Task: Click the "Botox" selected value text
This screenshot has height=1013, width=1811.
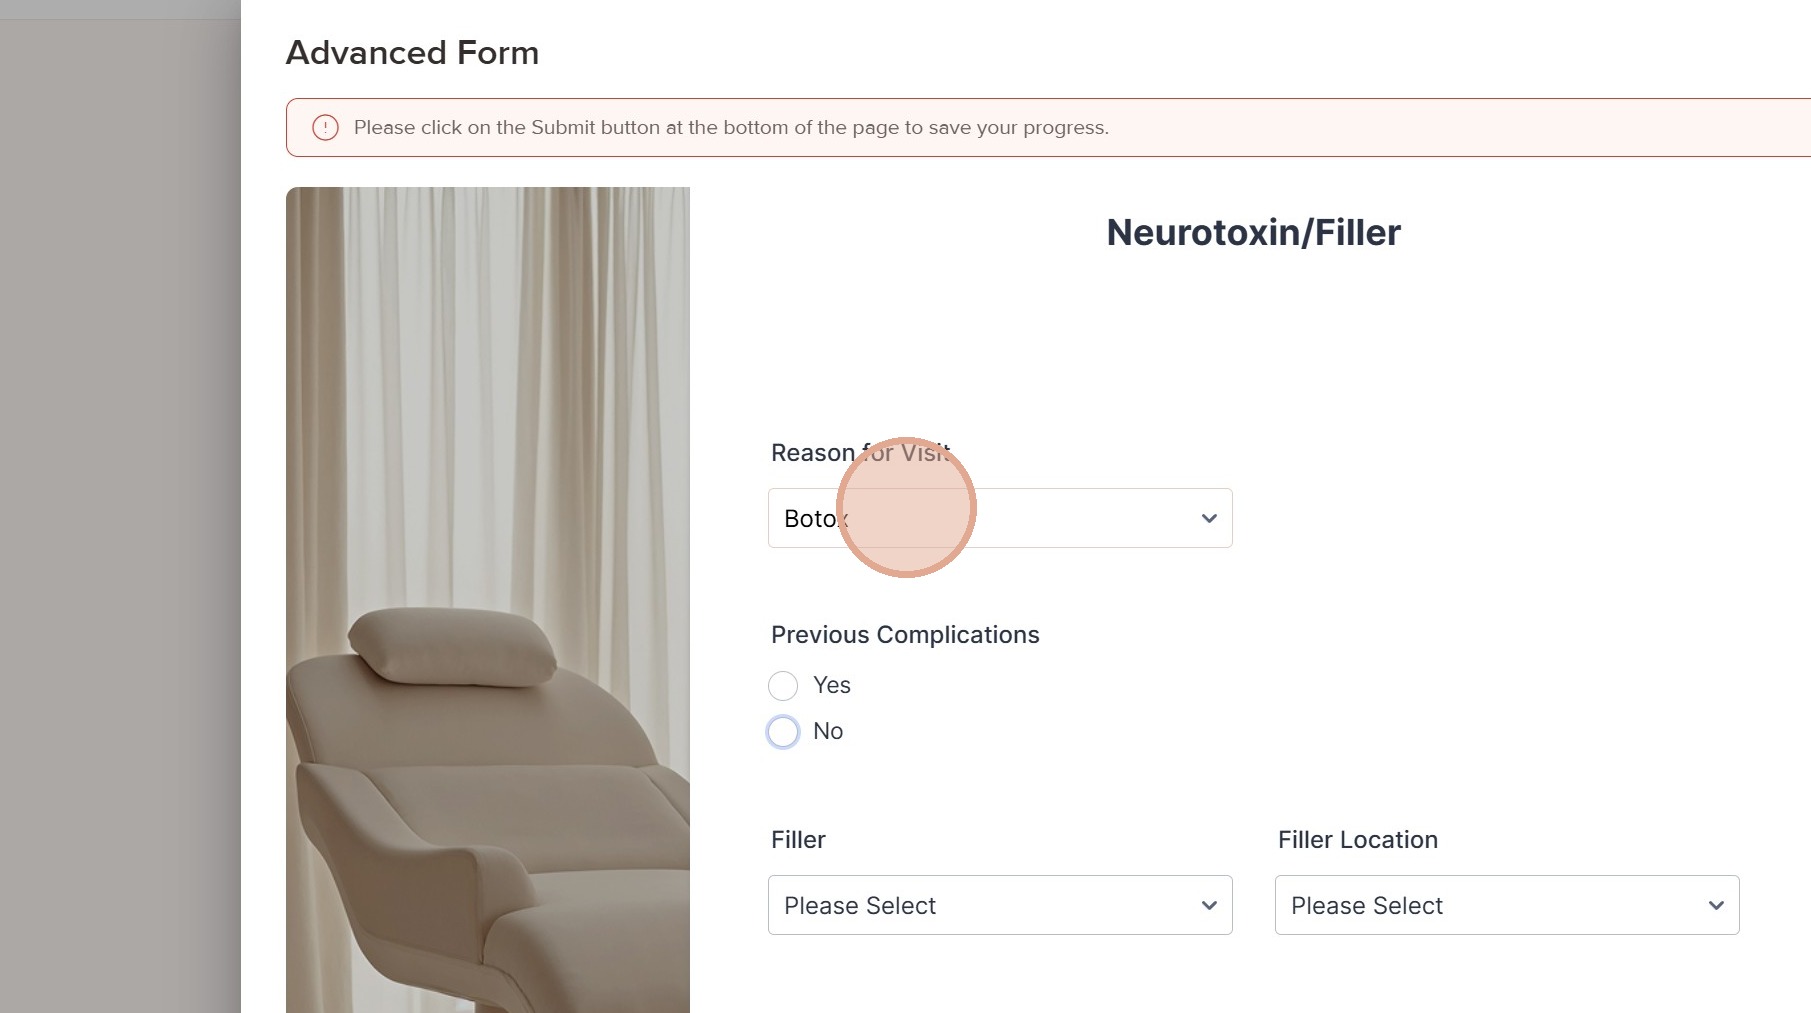Action: (x=810, y=519)
